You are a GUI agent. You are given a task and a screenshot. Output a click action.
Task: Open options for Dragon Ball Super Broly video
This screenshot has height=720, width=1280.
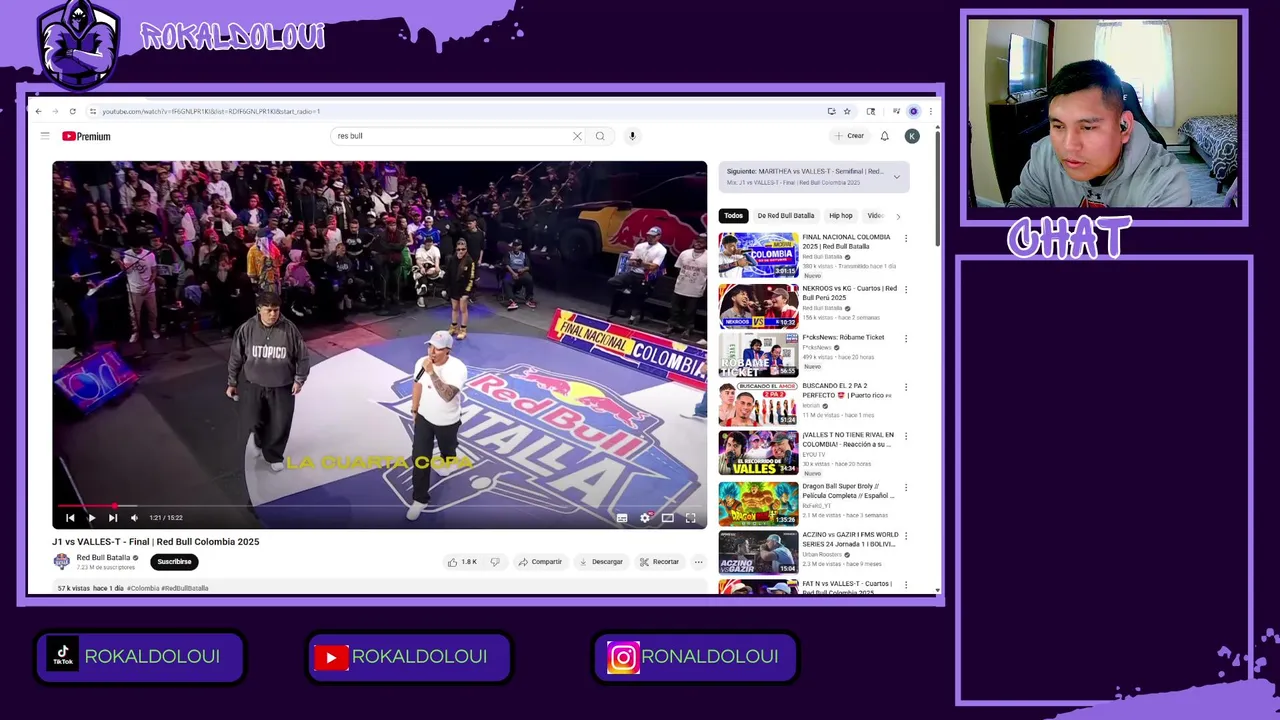[906, 488]
